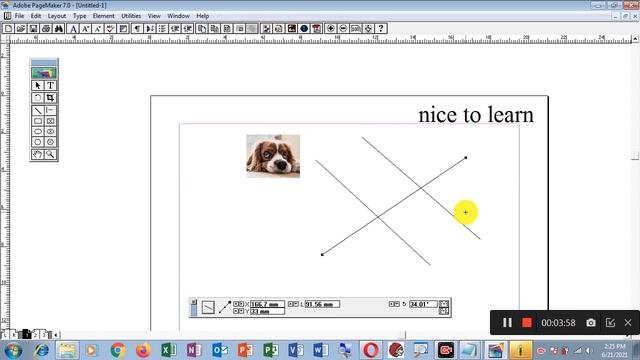Click the Actual Size toolbar icon
The image size is (640, 360).
coord(356,29)
